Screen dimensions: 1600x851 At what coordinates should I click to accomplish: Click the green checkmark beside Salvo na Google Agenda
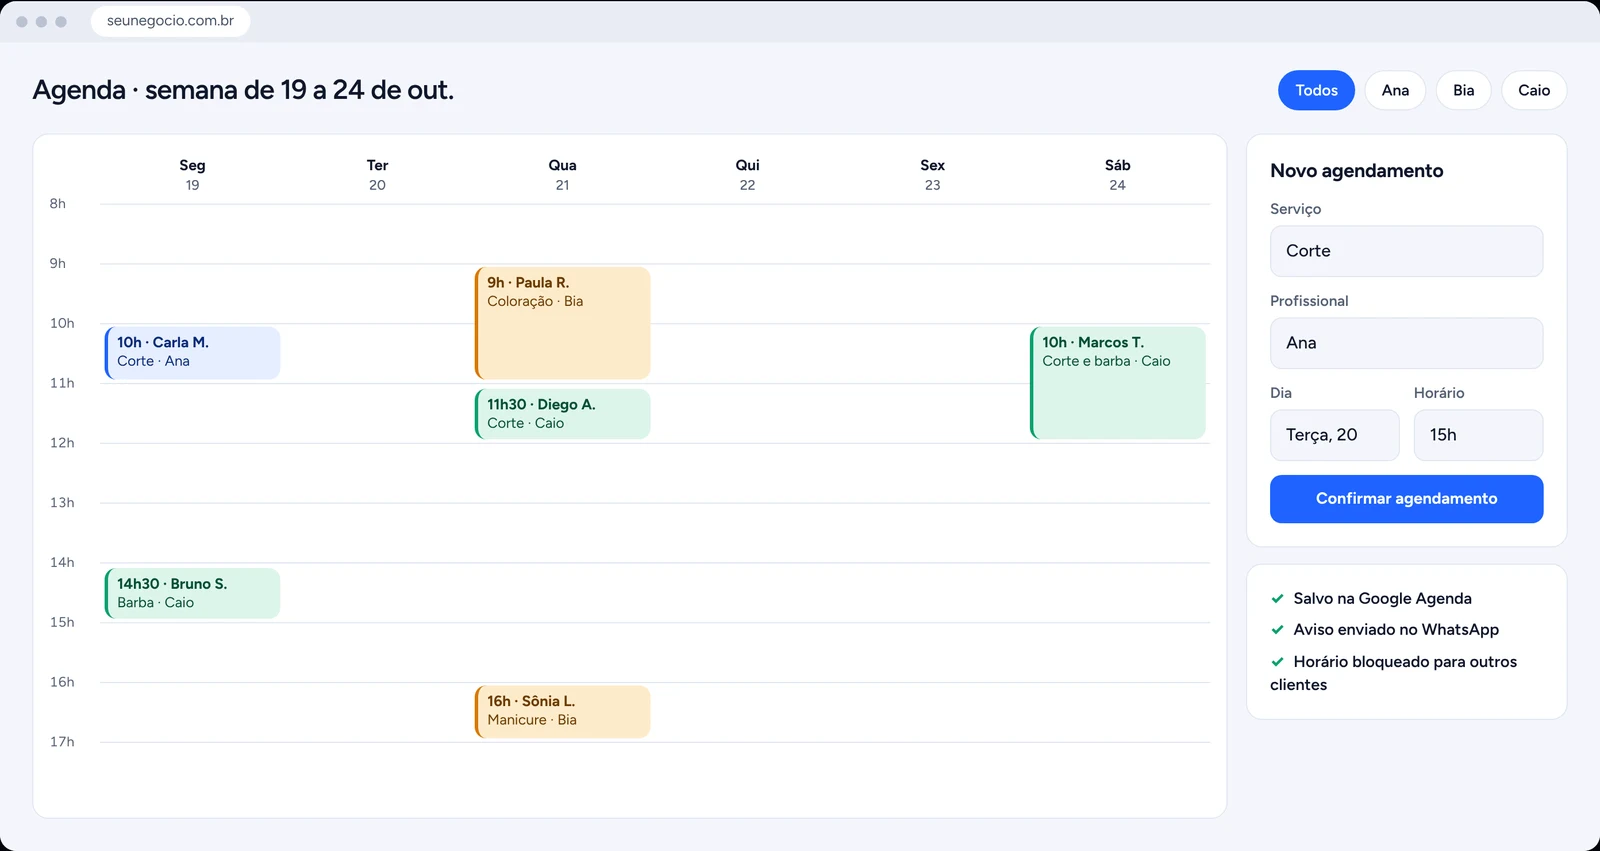[1277, 599]
